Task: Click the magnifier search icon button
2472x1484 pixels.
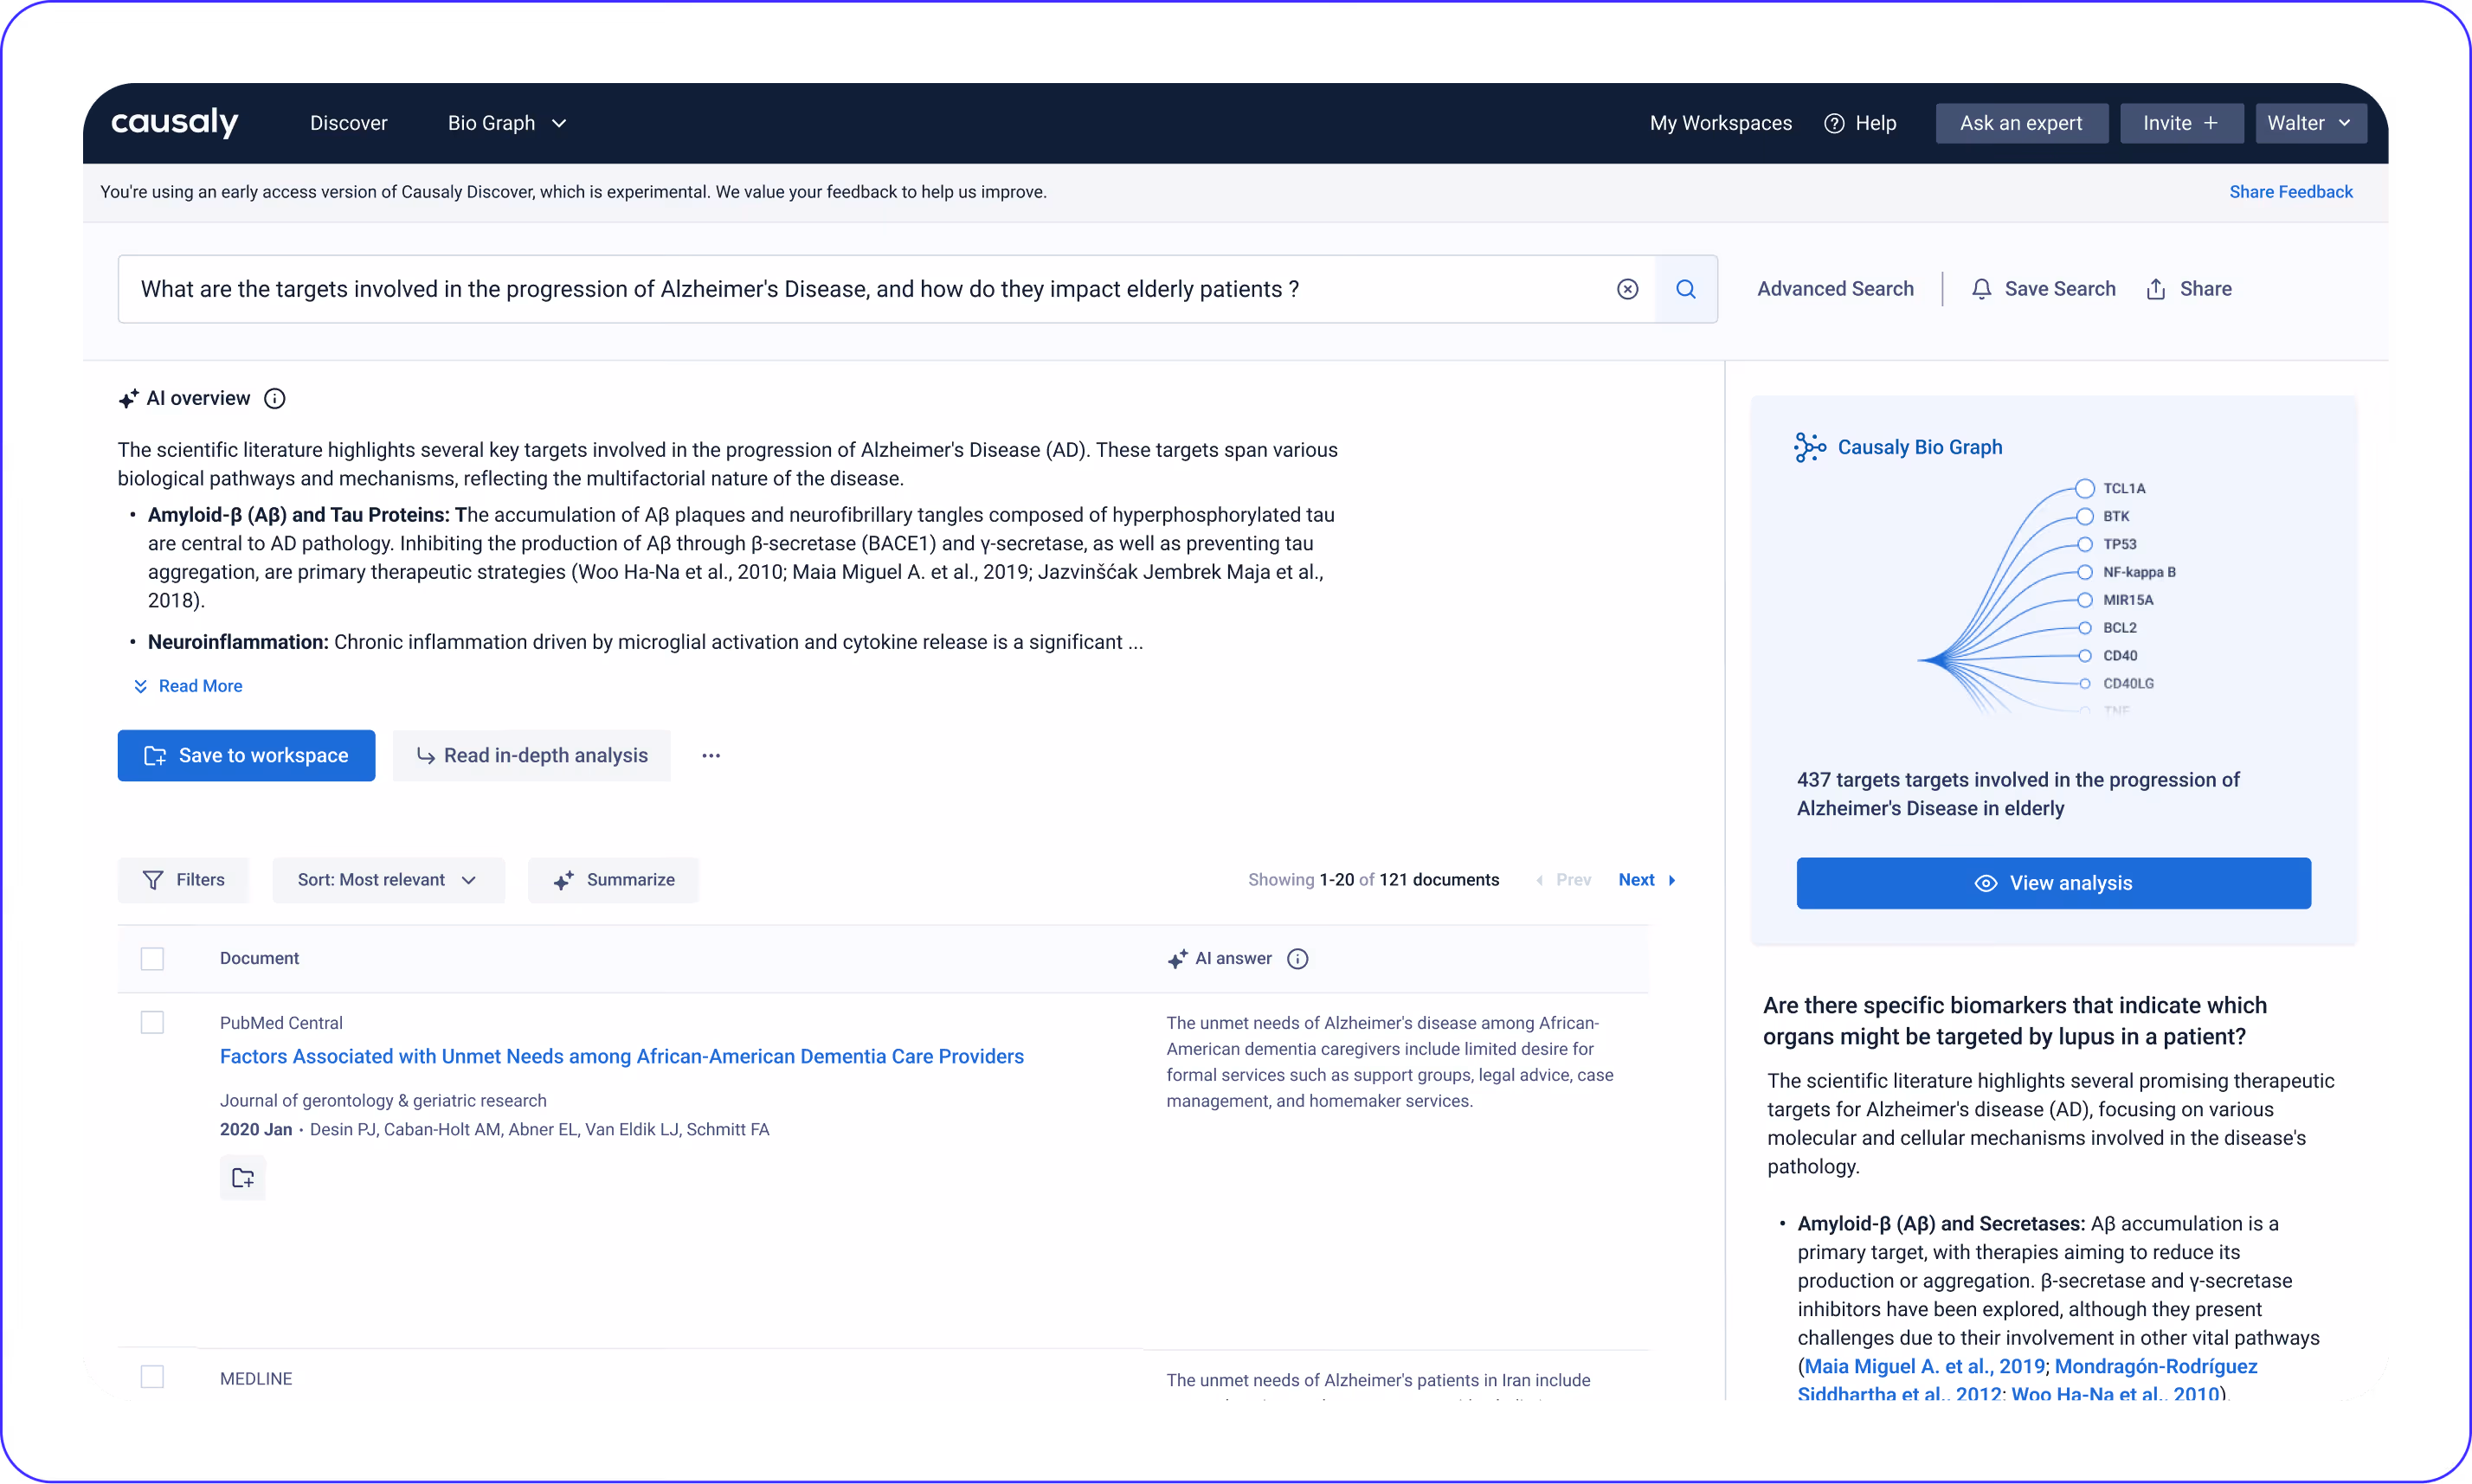Action: click(1686, 289)
